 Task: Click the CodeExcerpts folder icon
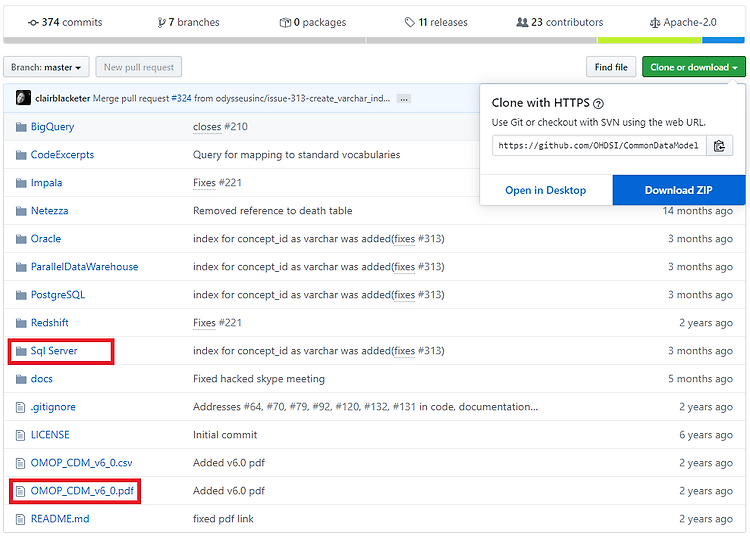pyautogui.click(x=21, y=155)
